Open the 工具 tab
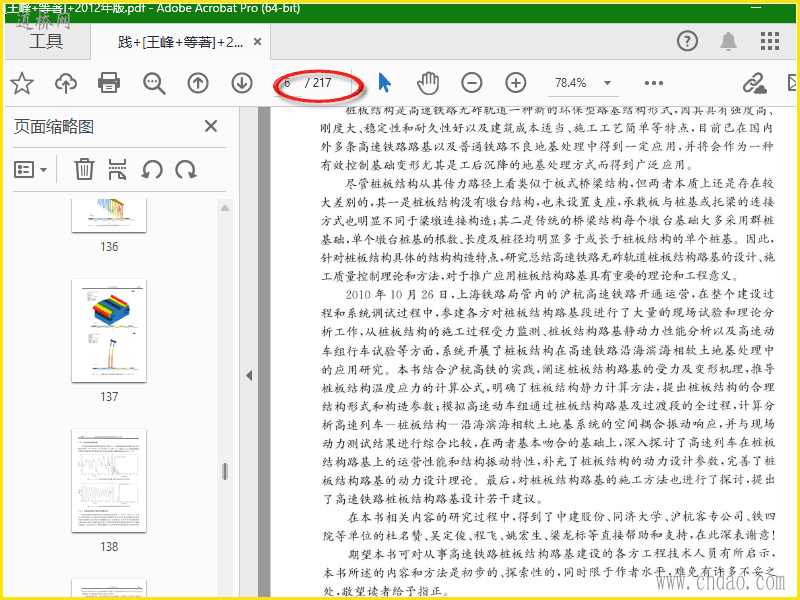Viewport: 800px width, 600px height. point(46,41)
